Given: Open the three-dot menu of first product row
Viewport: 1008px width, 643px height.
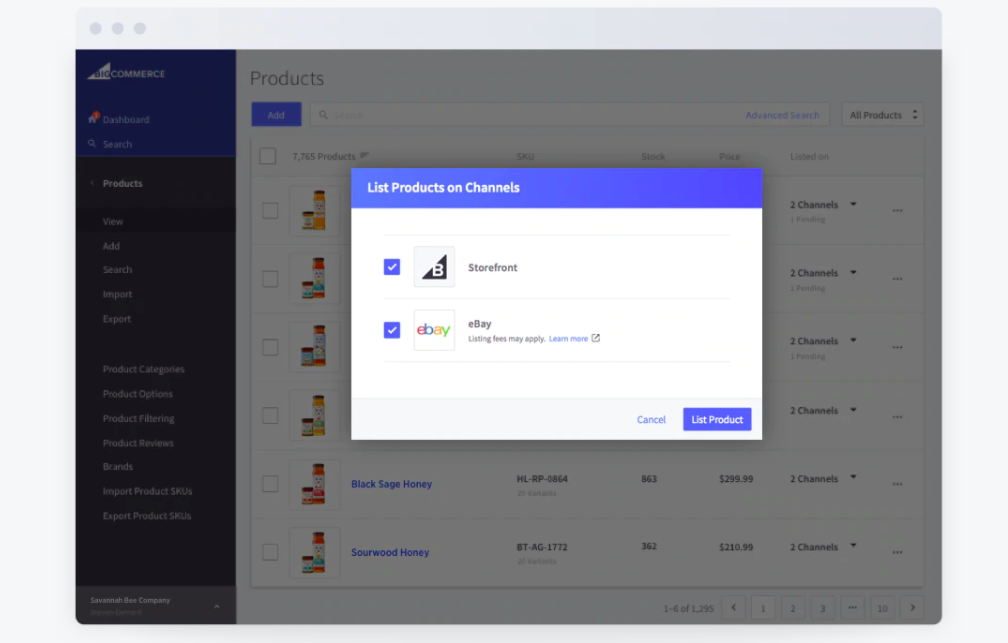Looking at the screenshot, I should pyautogui.click(x=897, y=210).
